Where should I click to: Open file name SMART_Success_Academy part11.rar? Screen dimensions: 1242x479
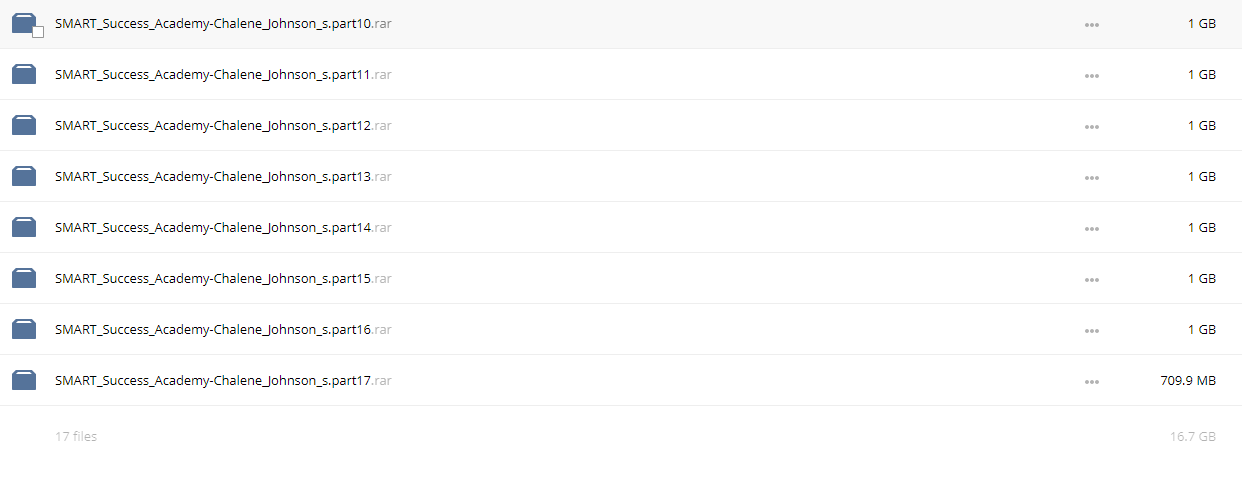223,75
